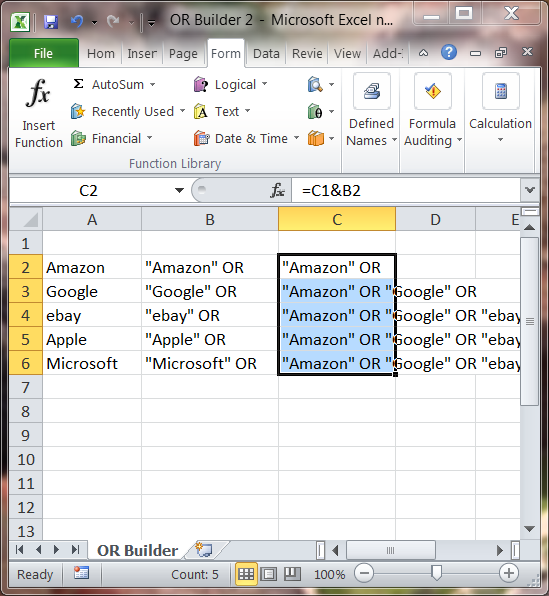The image size is (549, 596).
Task: Open the Text functions list
Action: click(222, 111)
